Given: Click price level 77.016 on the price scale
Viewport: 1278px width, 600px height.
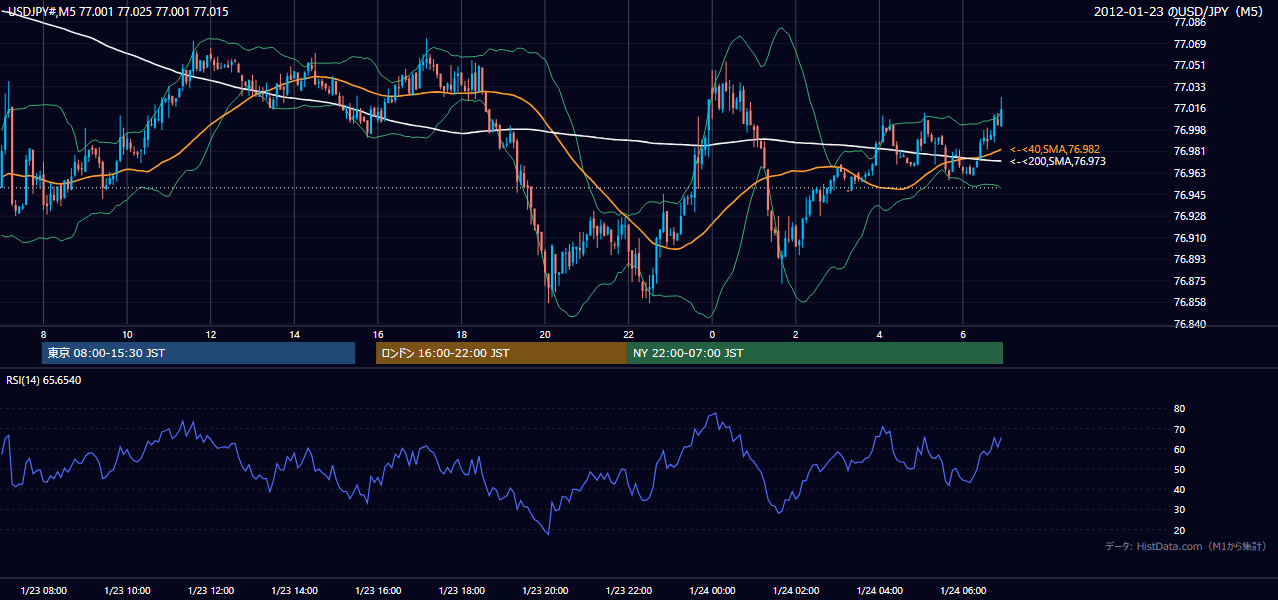Looking at the screenshot, I should (x=1190, y=108).
